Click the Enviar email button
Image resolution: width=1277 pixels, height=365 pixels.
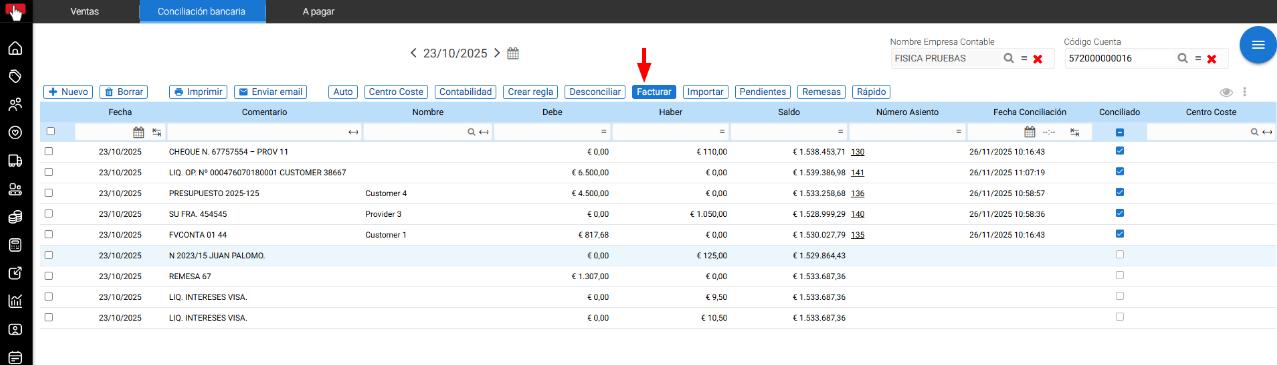270,92
